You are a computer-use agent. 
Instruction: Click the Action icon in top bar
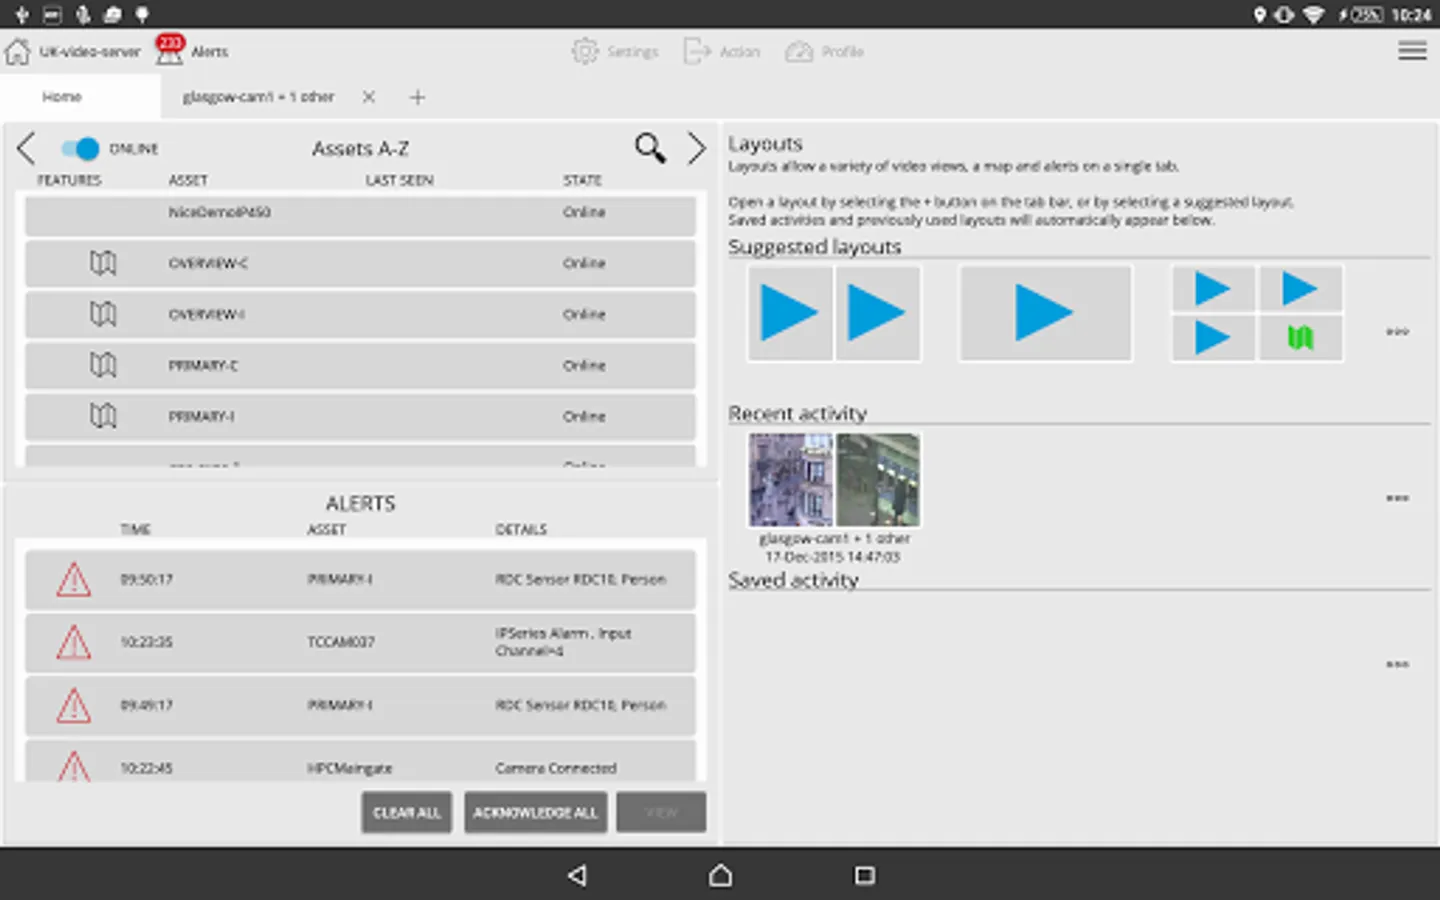(697, 51)
